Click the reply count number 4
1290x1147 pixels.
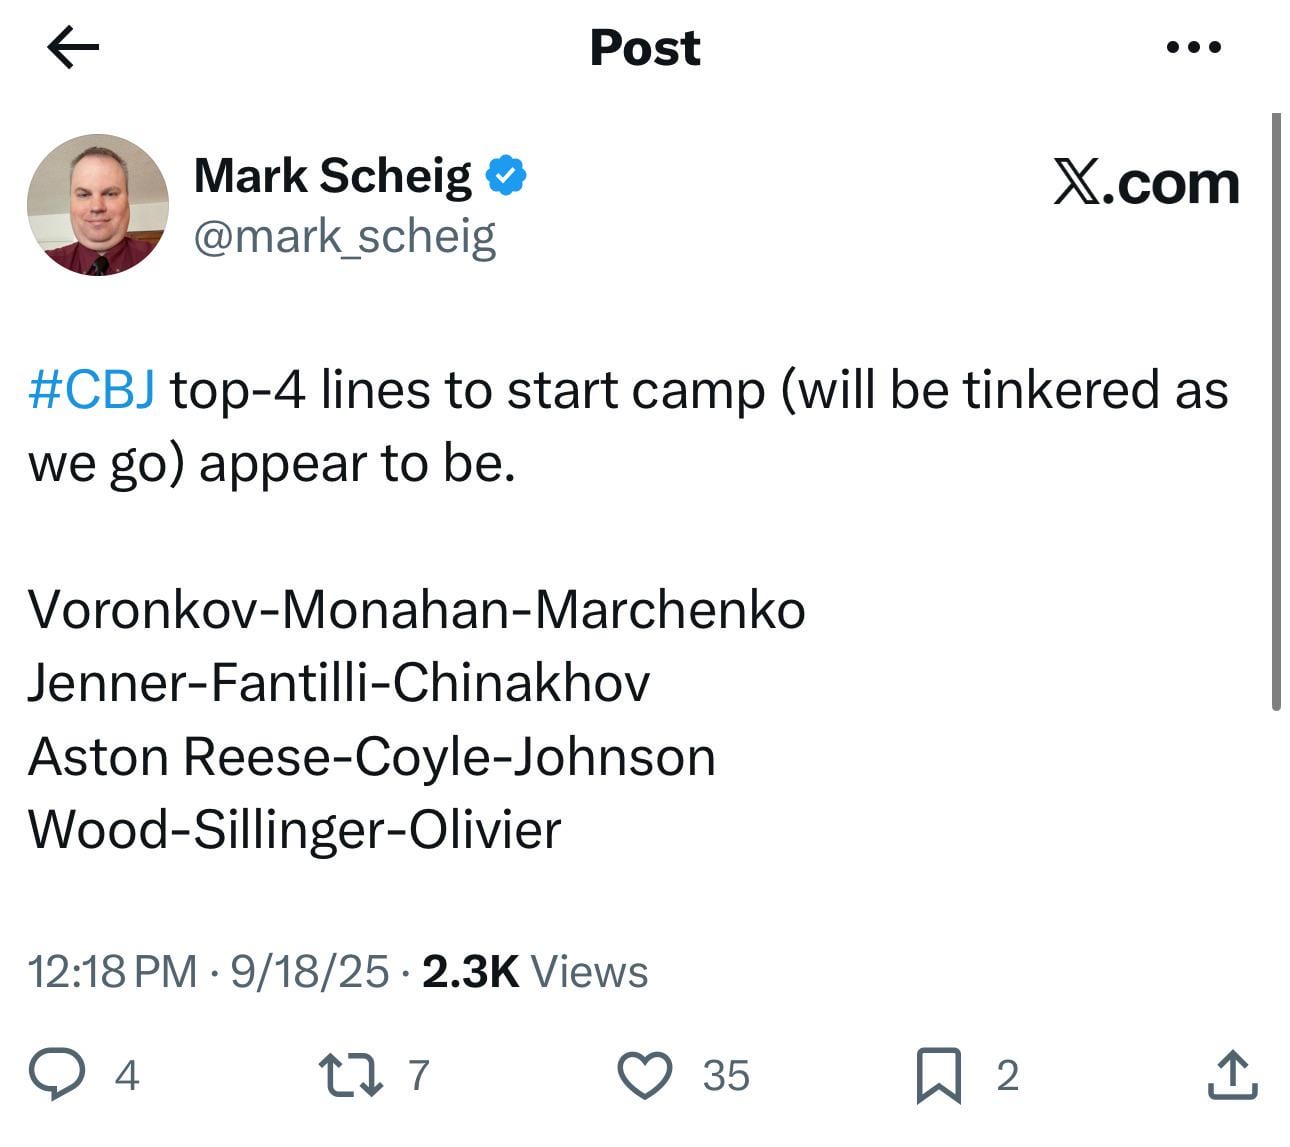pos(126,1076)
